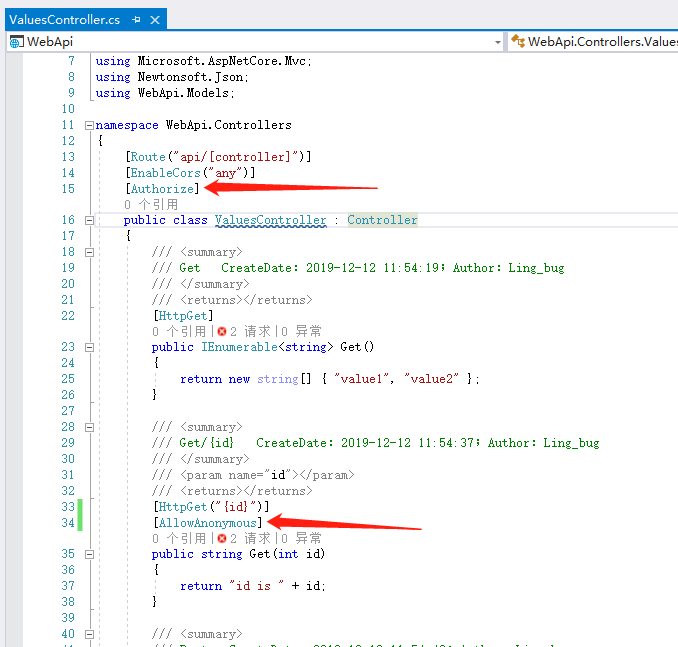Viewport: 678px width, 647px height.
Task: Click '0 个引用' CodeLens above Get(int id)
Action: tap(179, 538)
